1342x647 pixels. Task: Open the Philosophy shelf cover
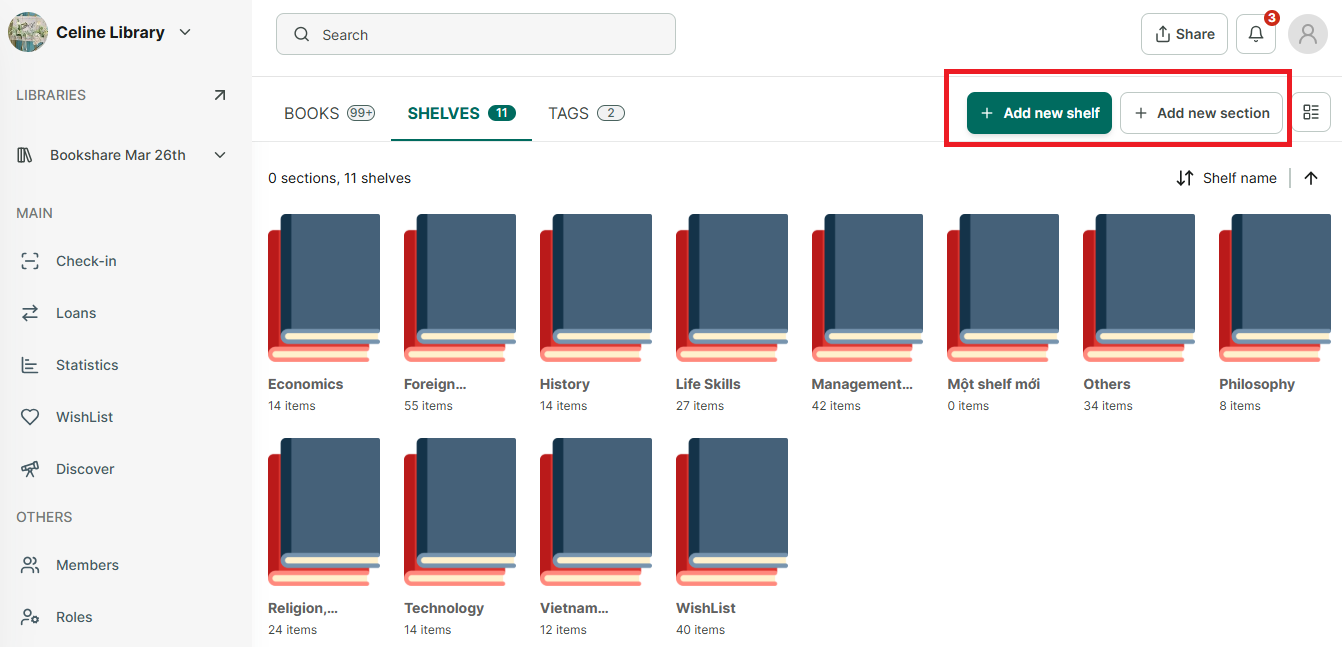[1275, 288]
